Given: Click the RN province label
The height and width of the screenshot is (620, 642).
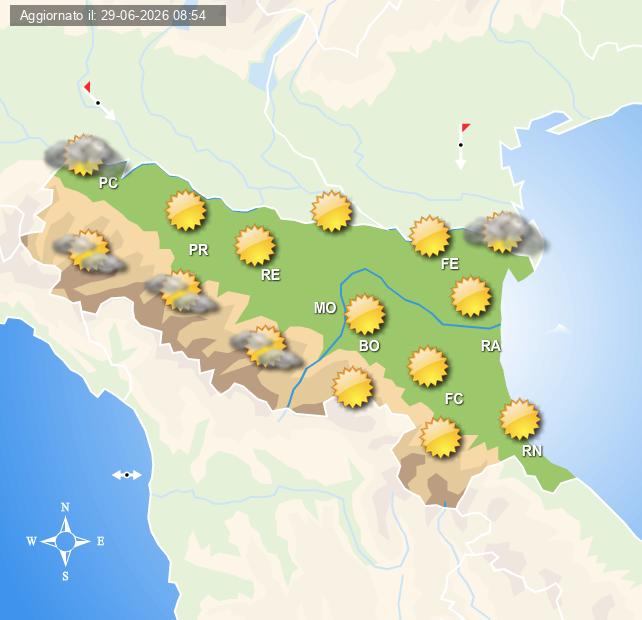Looking at the screenshot, I should (x=532, y=451).
